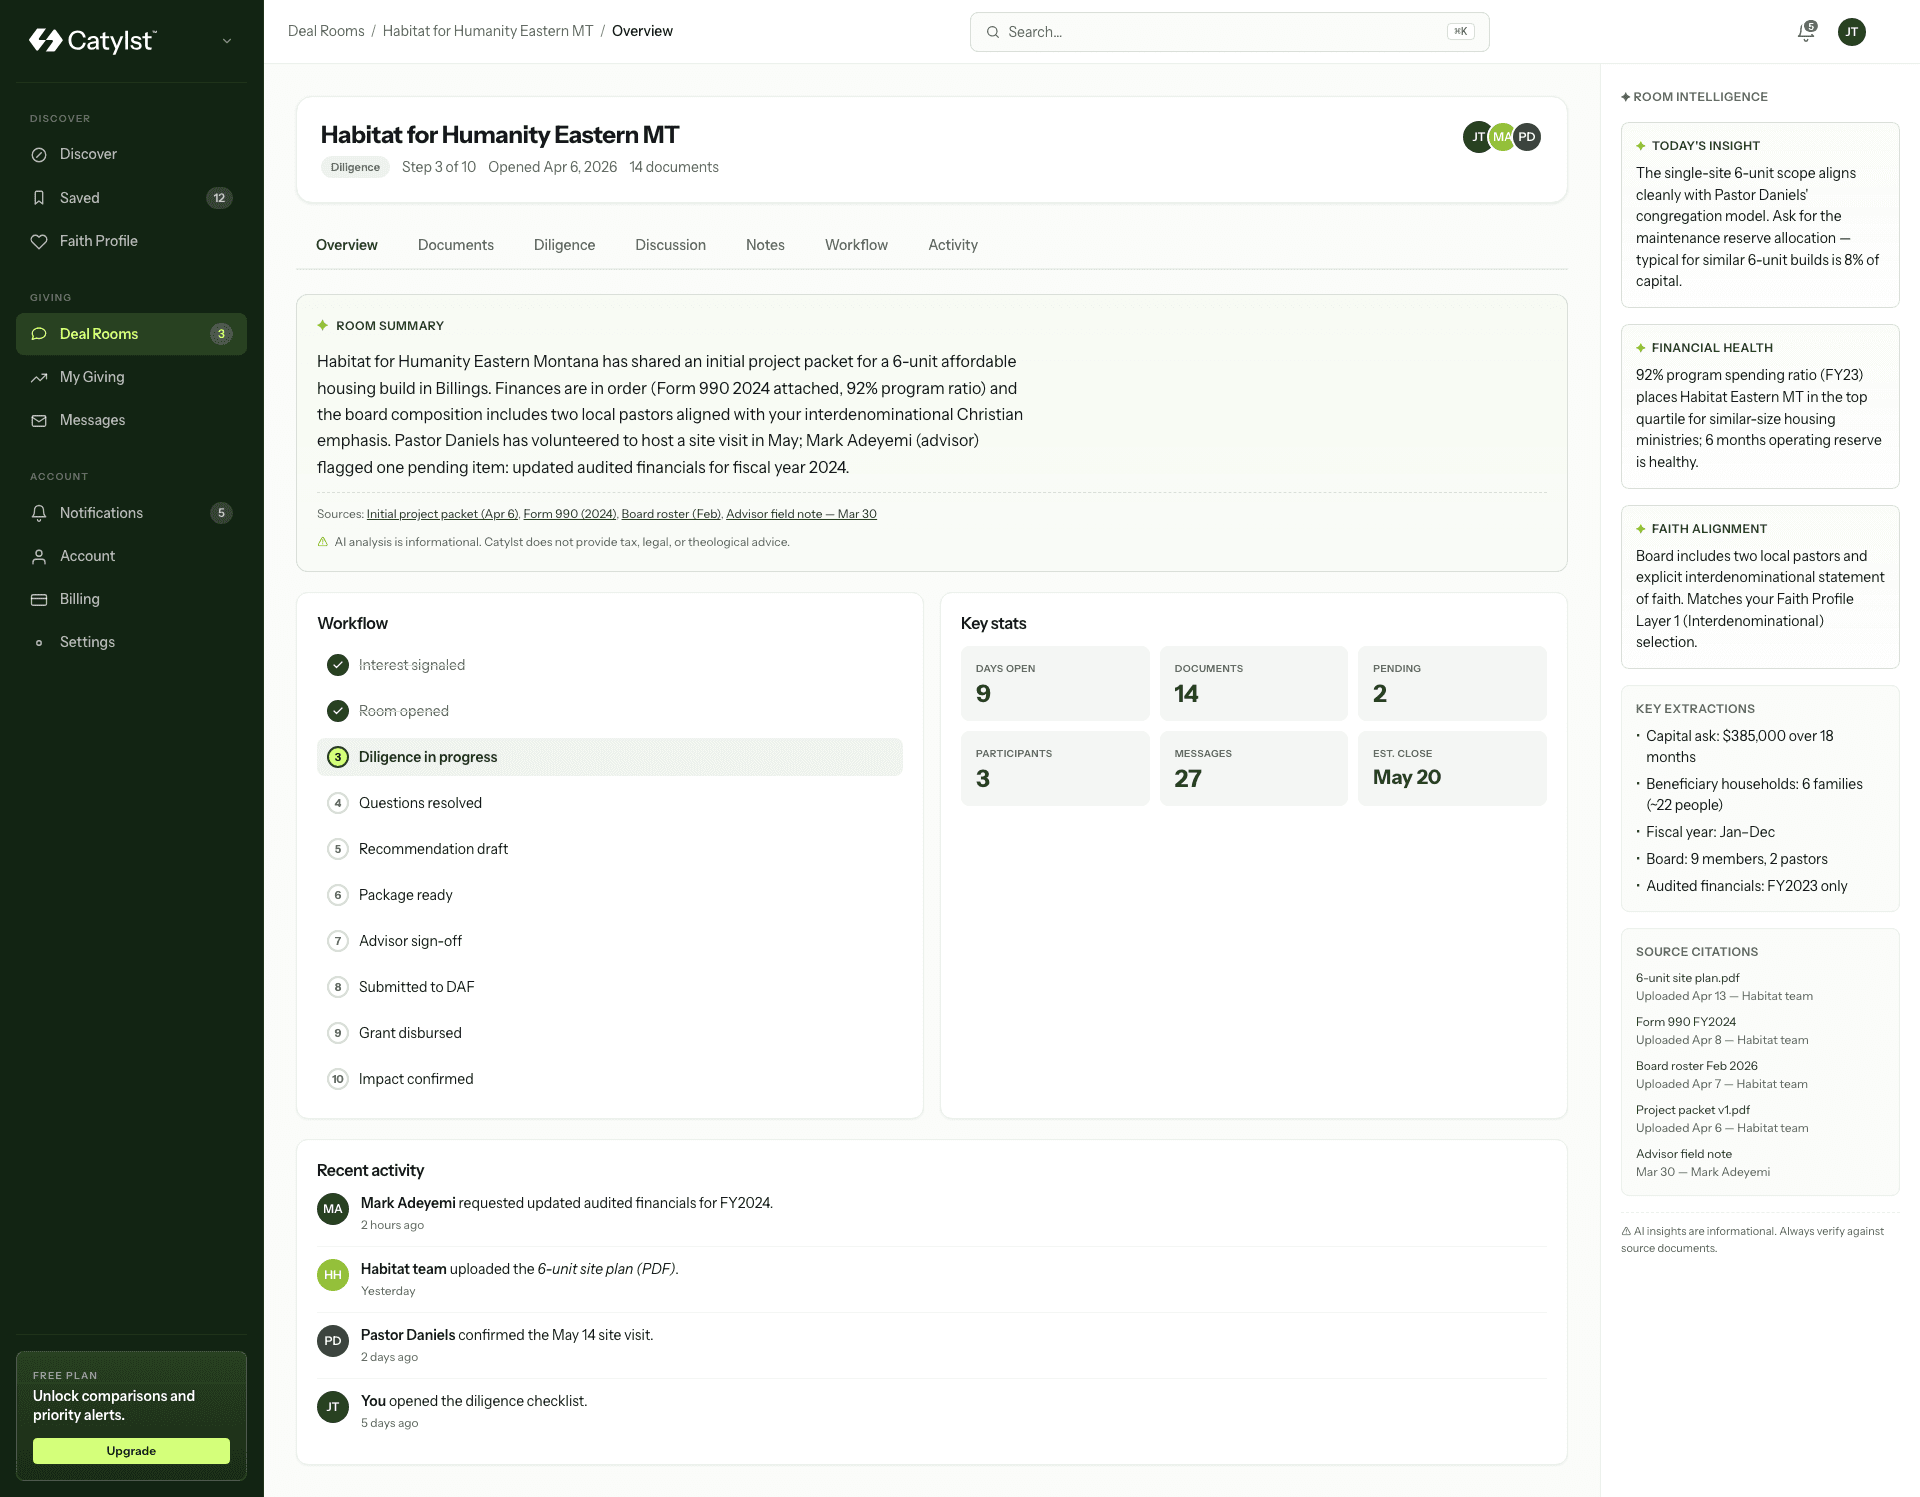This screenshot has width=1920, height=1497.
Task: Select Impact confirmed step 10
Action: [x=609, y=1079]
